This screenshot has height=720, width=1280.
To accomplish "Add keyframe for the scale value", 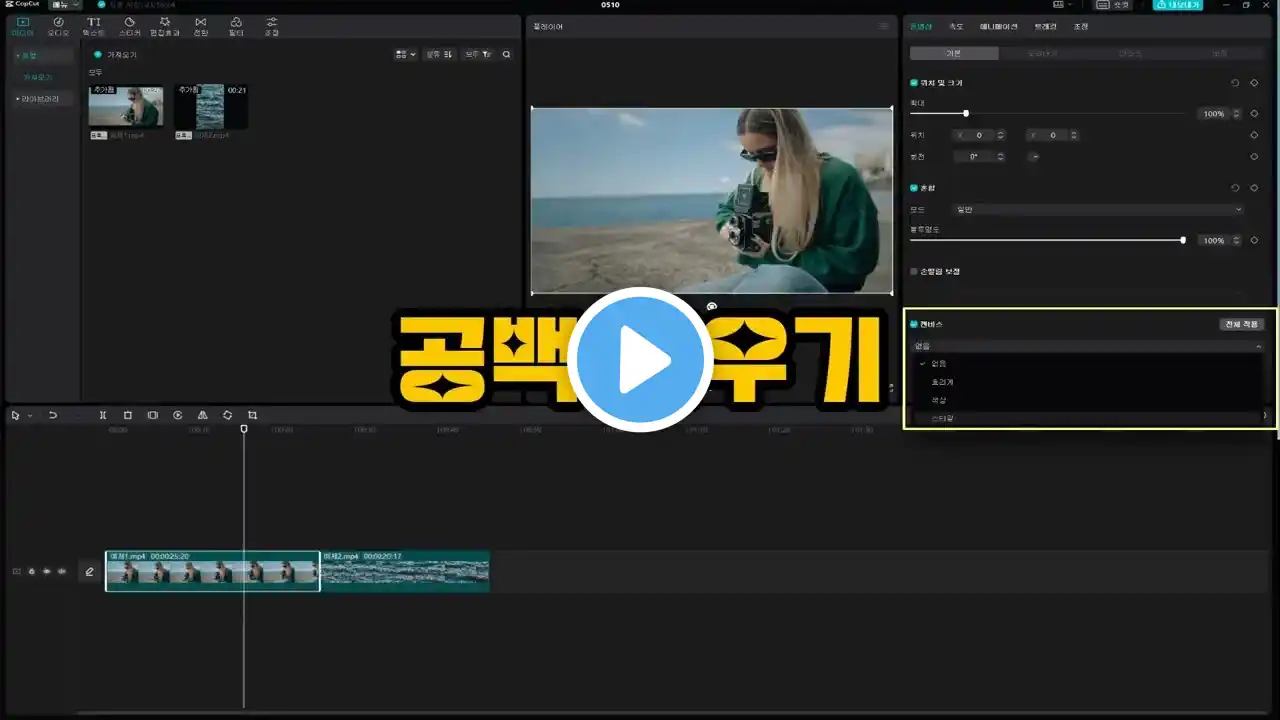I will (1254, 114).
